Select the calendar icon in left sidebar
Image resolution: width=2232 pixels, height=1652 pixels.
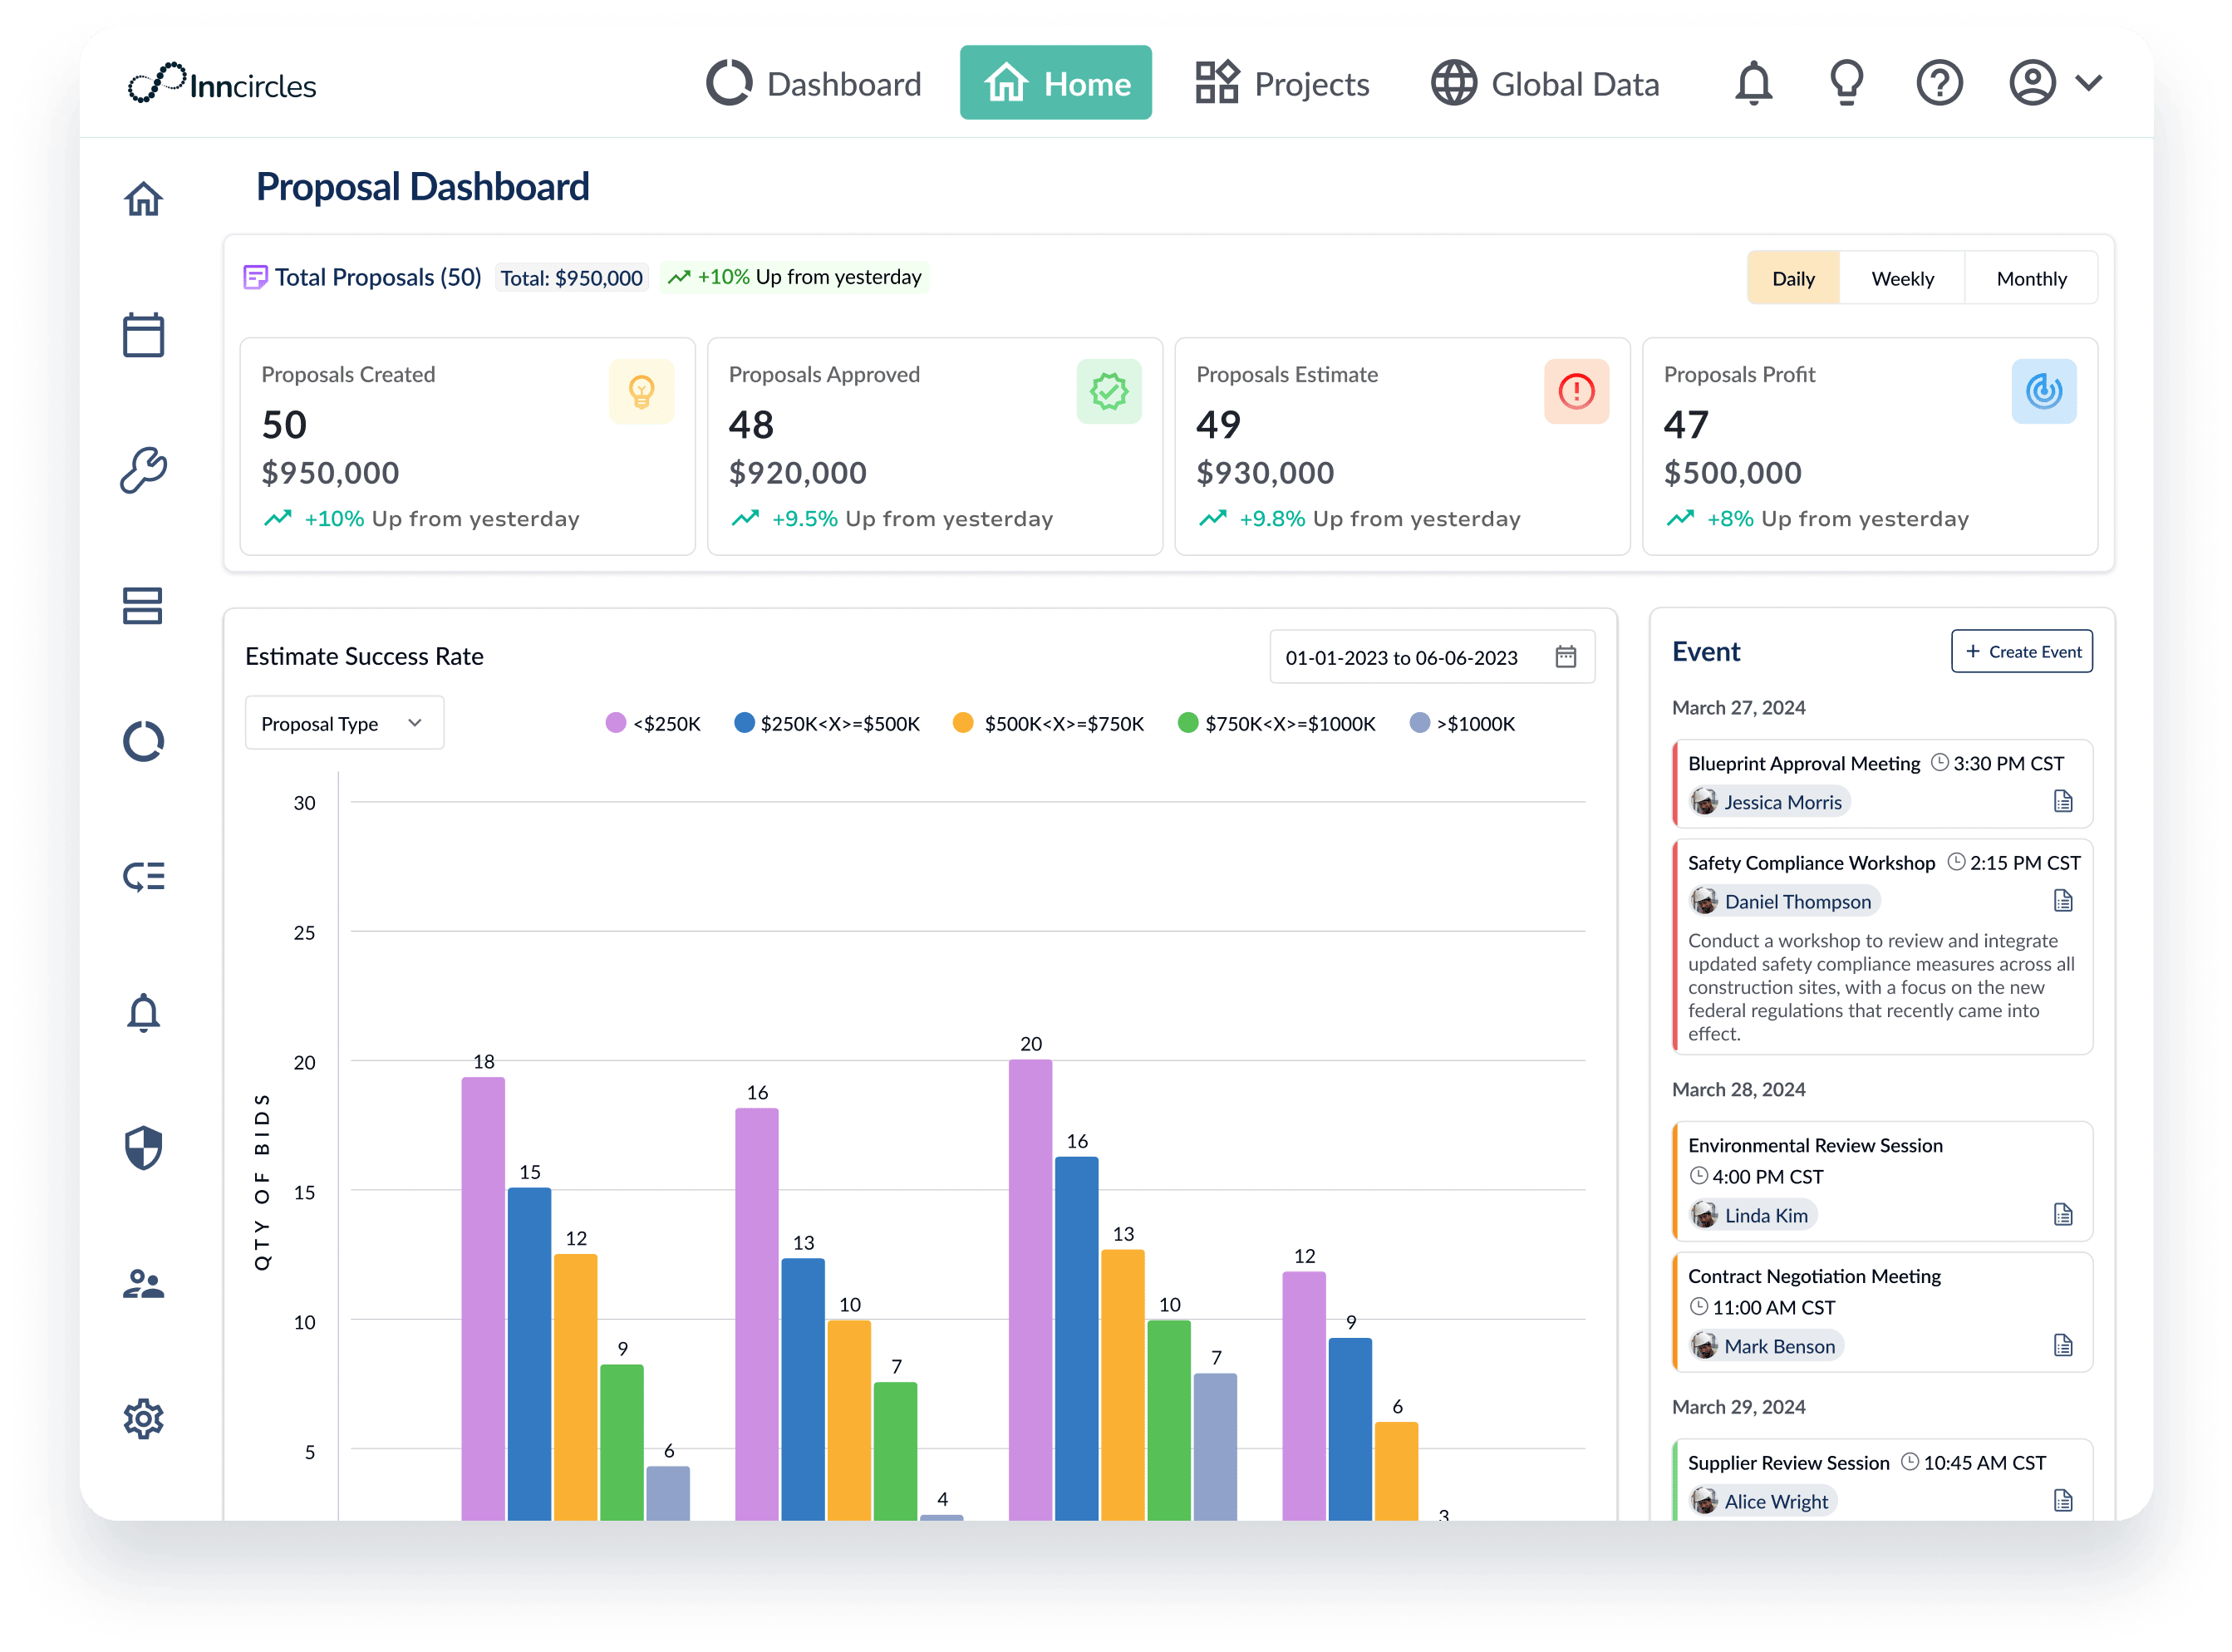click(144, 335)
